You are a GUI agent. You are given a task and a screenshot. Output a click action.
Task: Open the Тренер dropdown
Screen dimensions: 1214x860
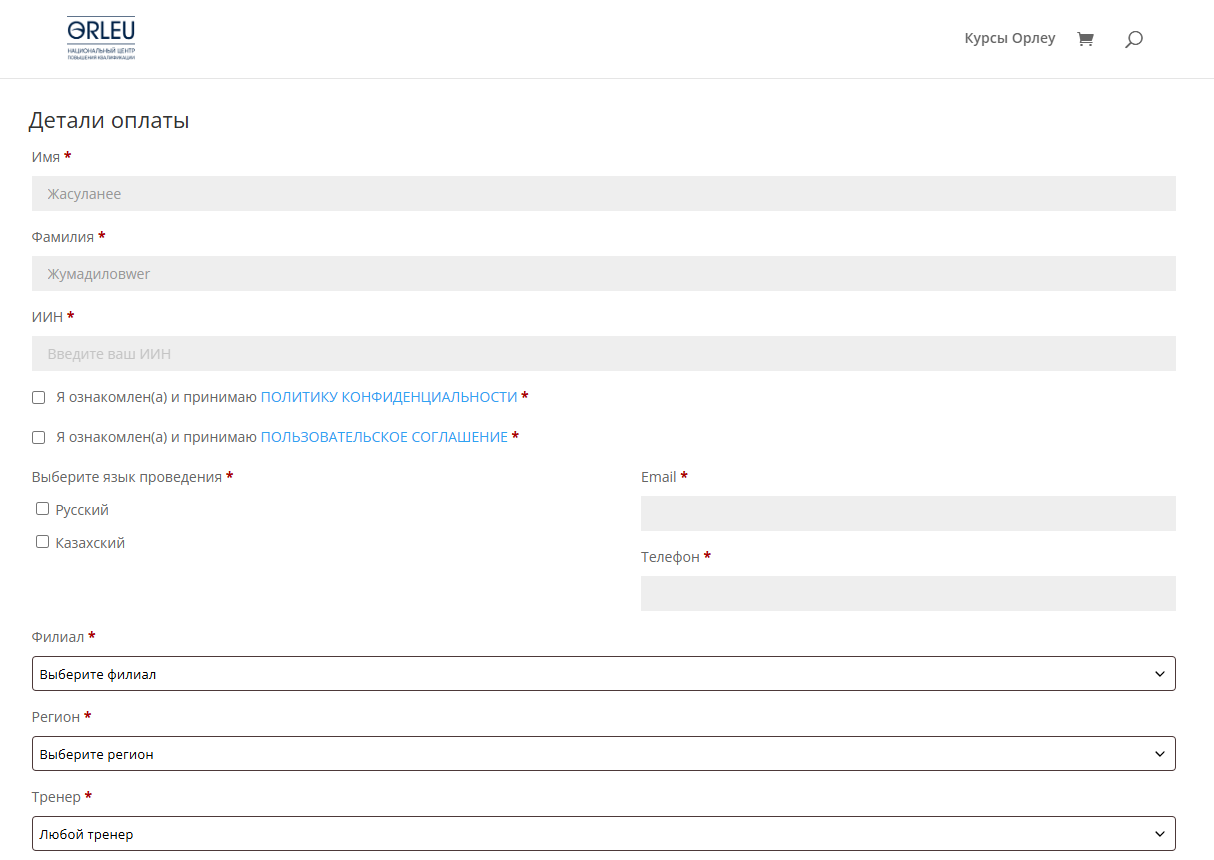point(603,834)
